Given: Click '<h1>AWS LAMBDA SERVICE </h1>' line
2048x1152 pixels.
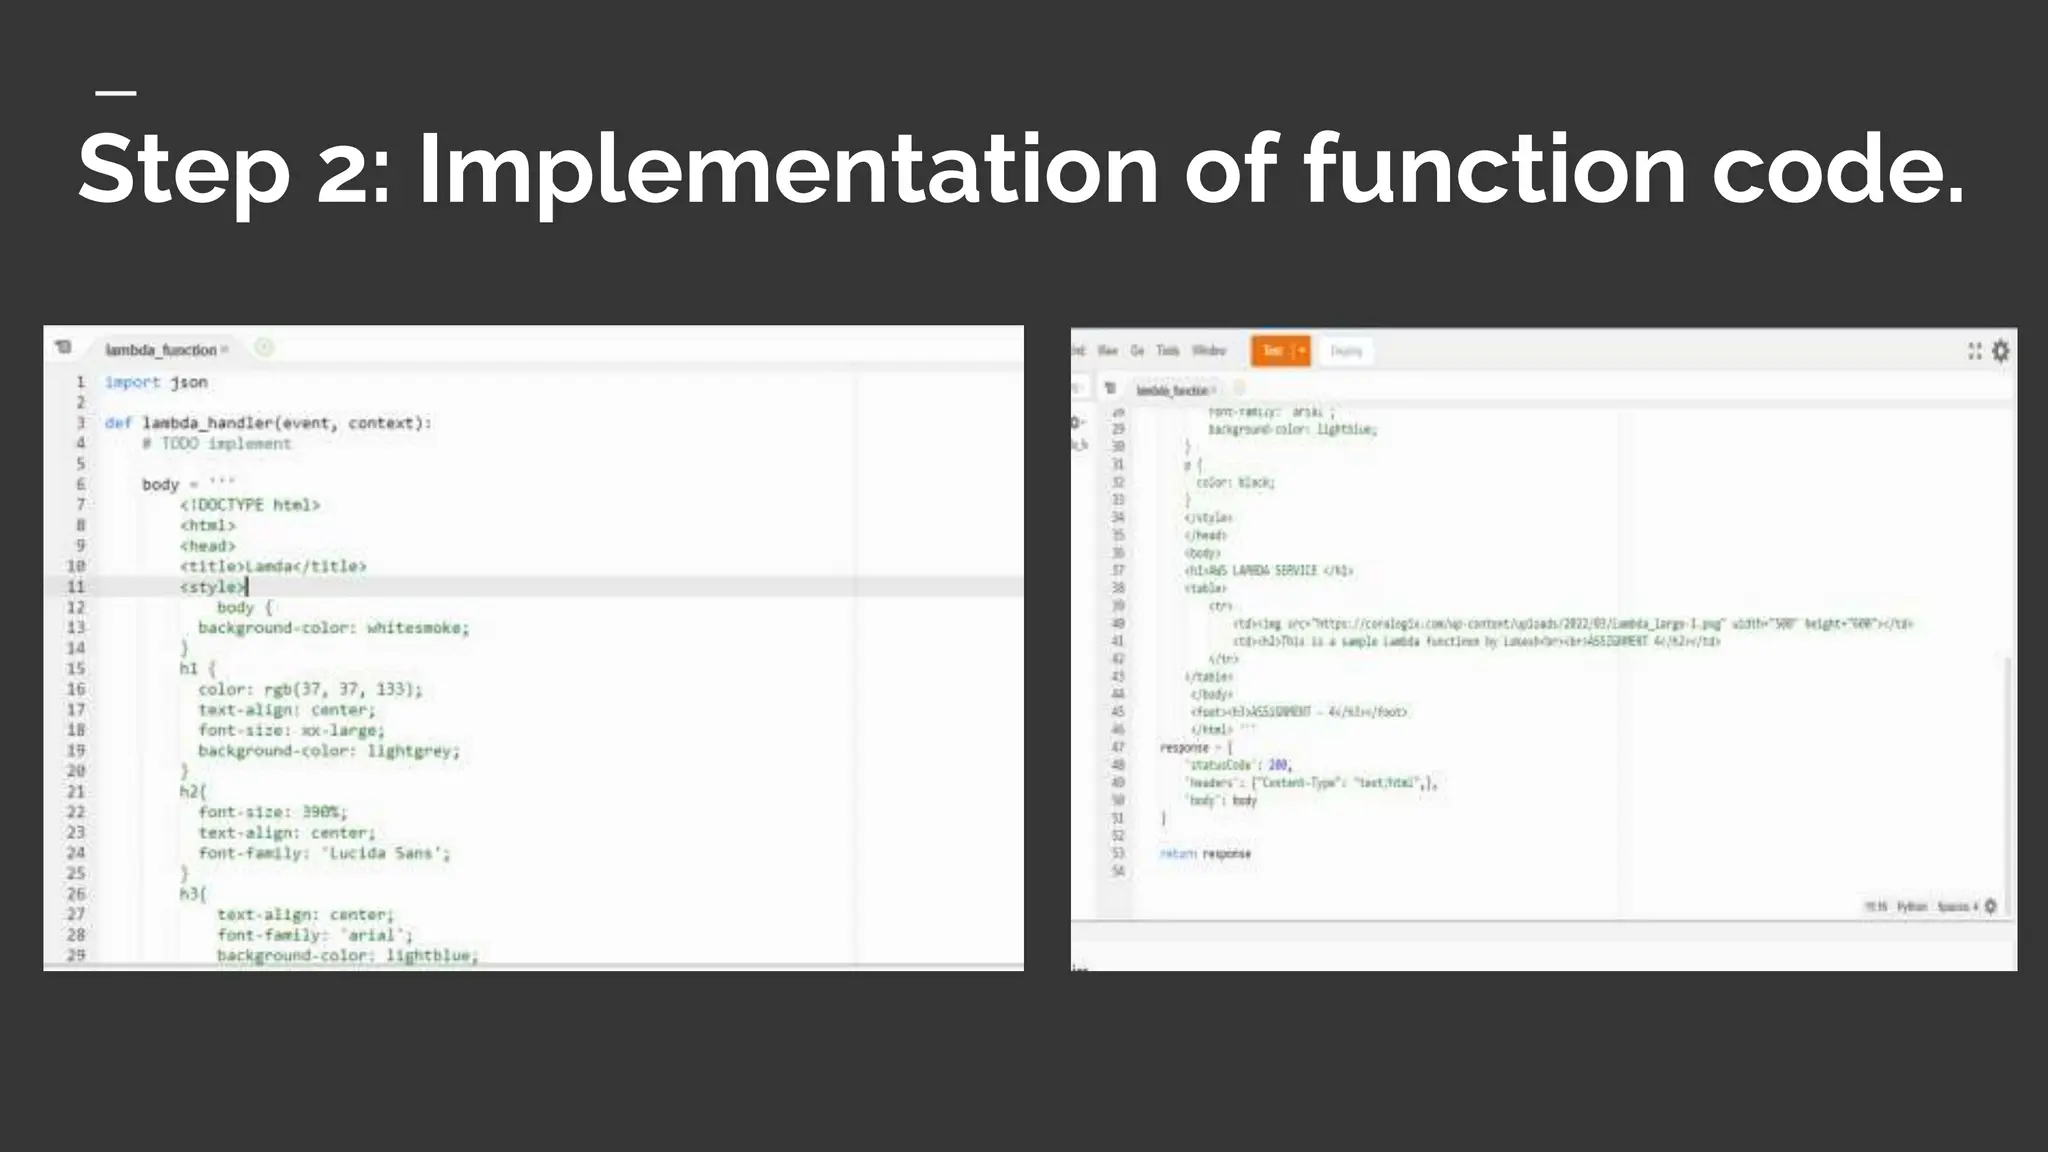Looking at the screenshot, I should tap(1269, 570).
